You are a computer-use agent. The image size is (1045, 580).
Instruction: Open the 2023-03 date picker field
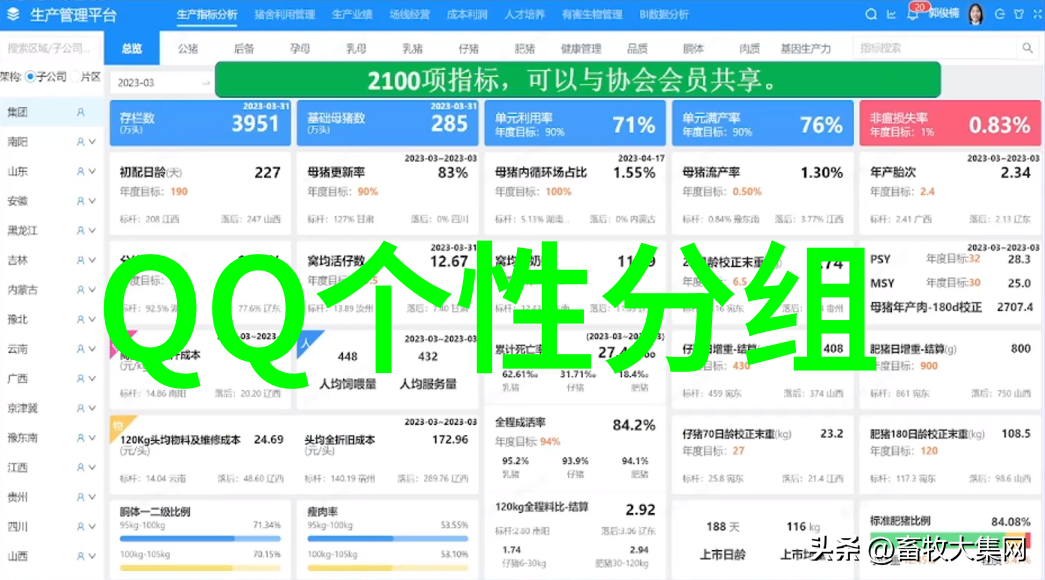coord(162,83)
